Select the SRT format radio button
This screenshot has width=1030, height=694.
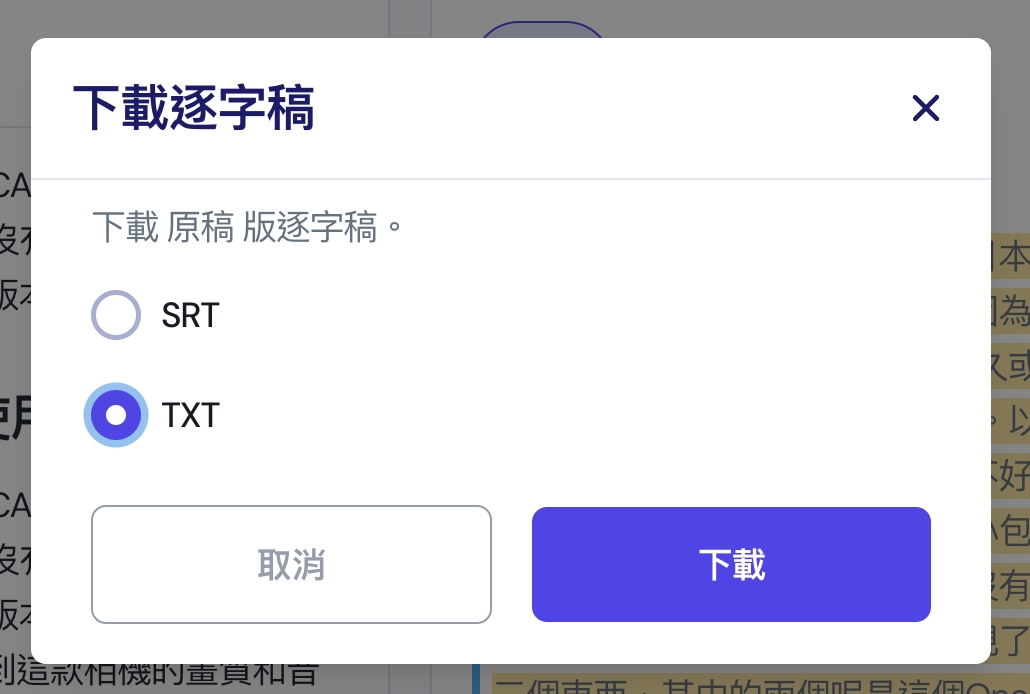116,315
